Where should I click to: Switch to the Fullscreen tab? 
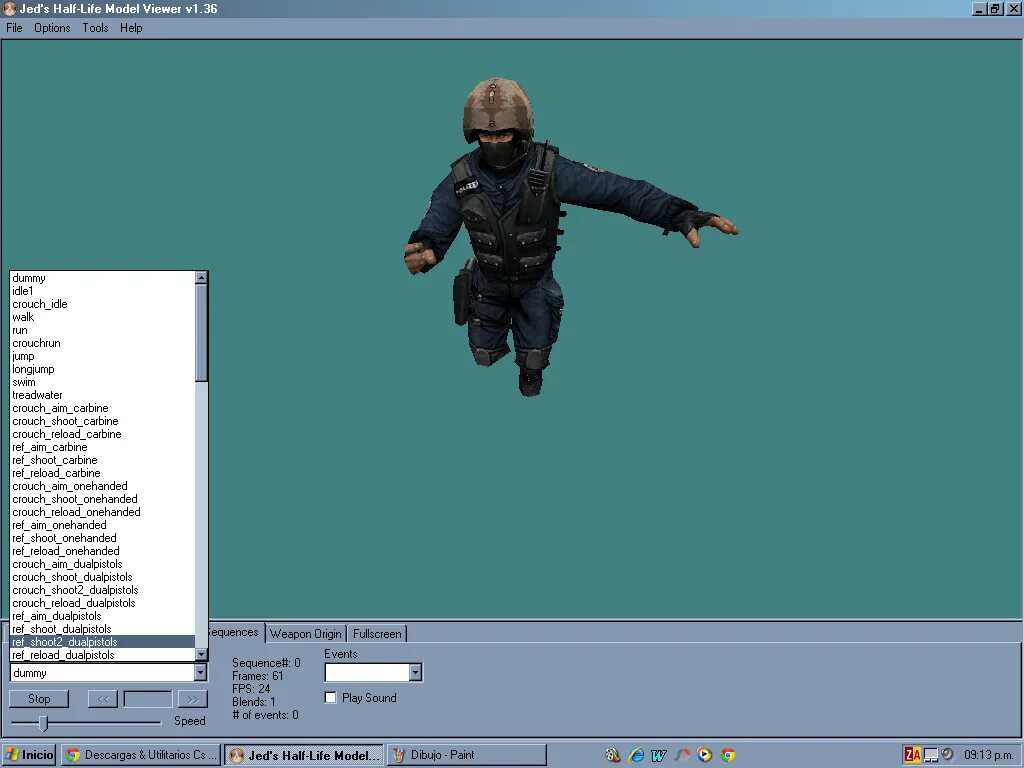click(x=377, y=633)
